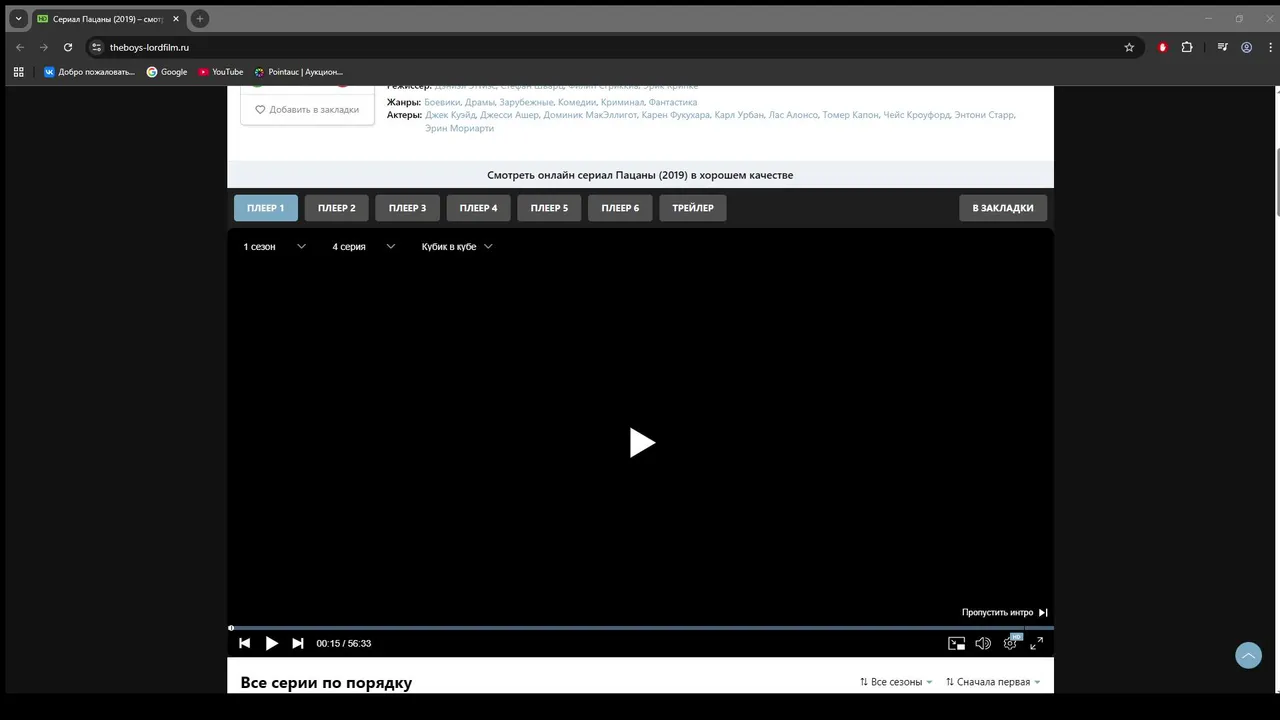Open the Зарубежные genre link
This screenshot has width=1280, height=720.
[526, 102]
